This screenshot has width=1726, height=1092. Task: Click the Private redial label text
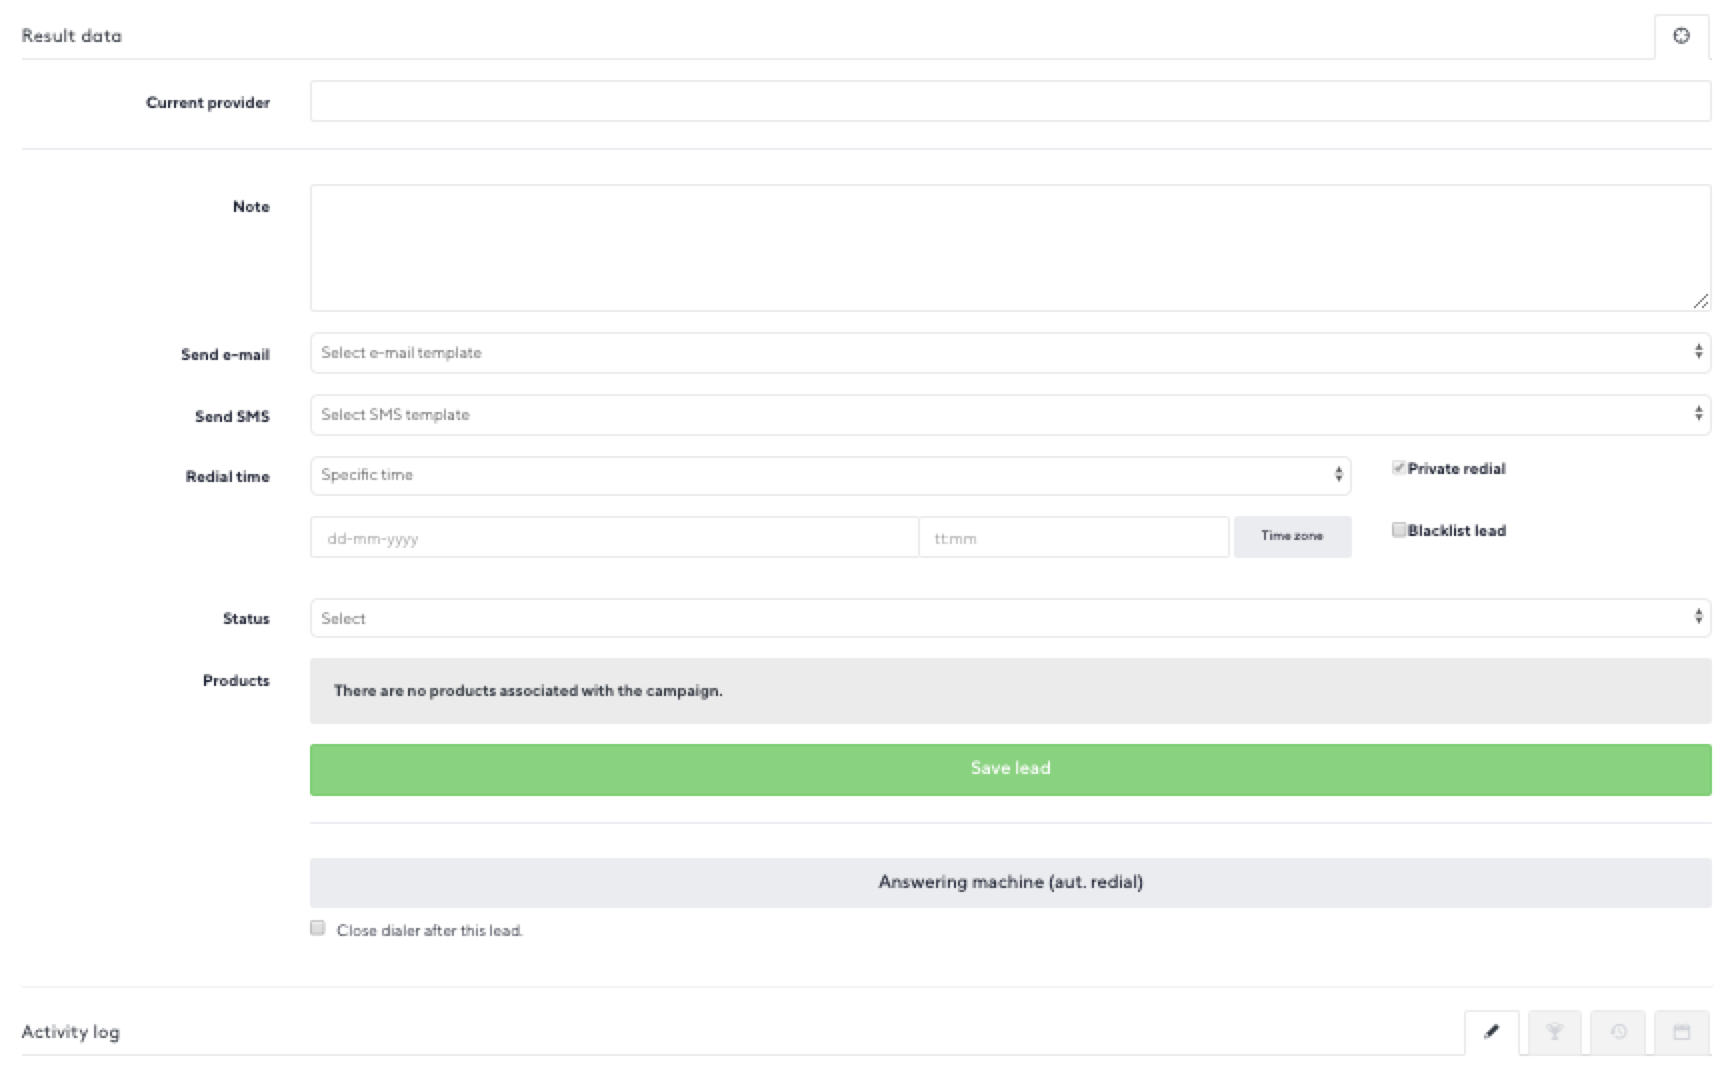[1456, 469]
